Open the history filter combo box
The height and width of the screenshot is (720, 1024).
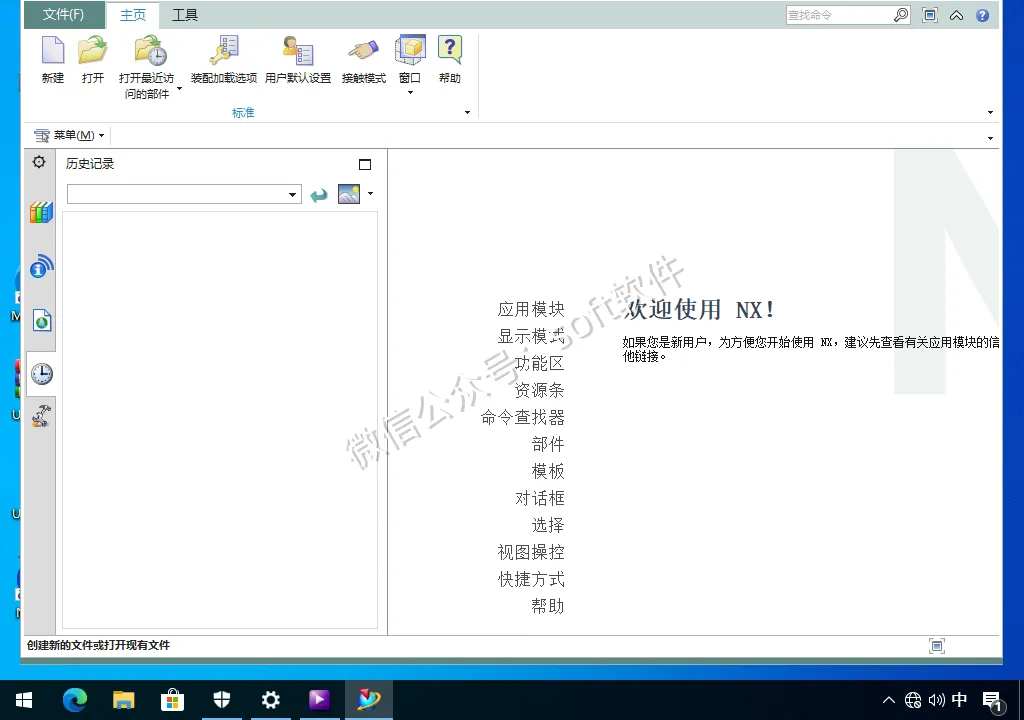point(184,194)
